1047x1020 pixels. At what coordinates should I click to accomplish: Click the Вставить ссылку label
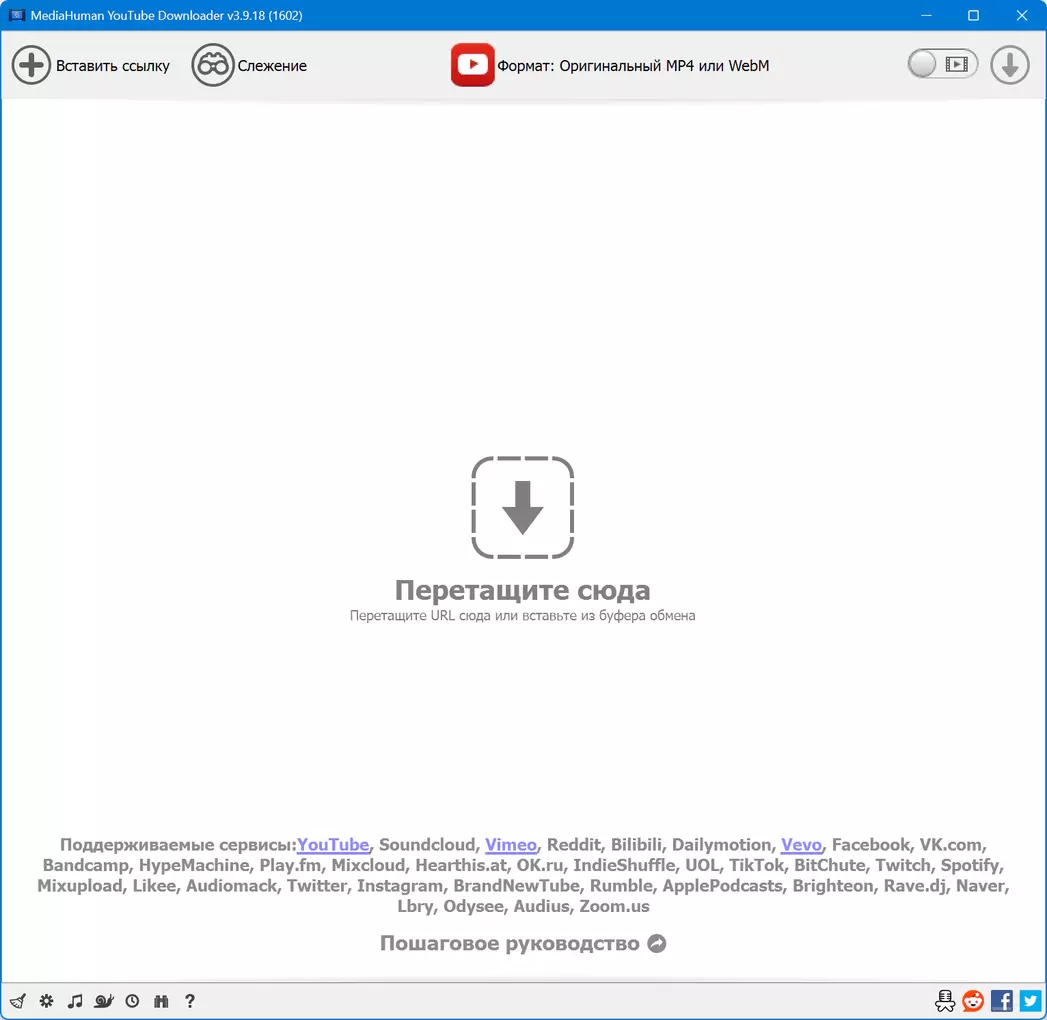point(113,65)
